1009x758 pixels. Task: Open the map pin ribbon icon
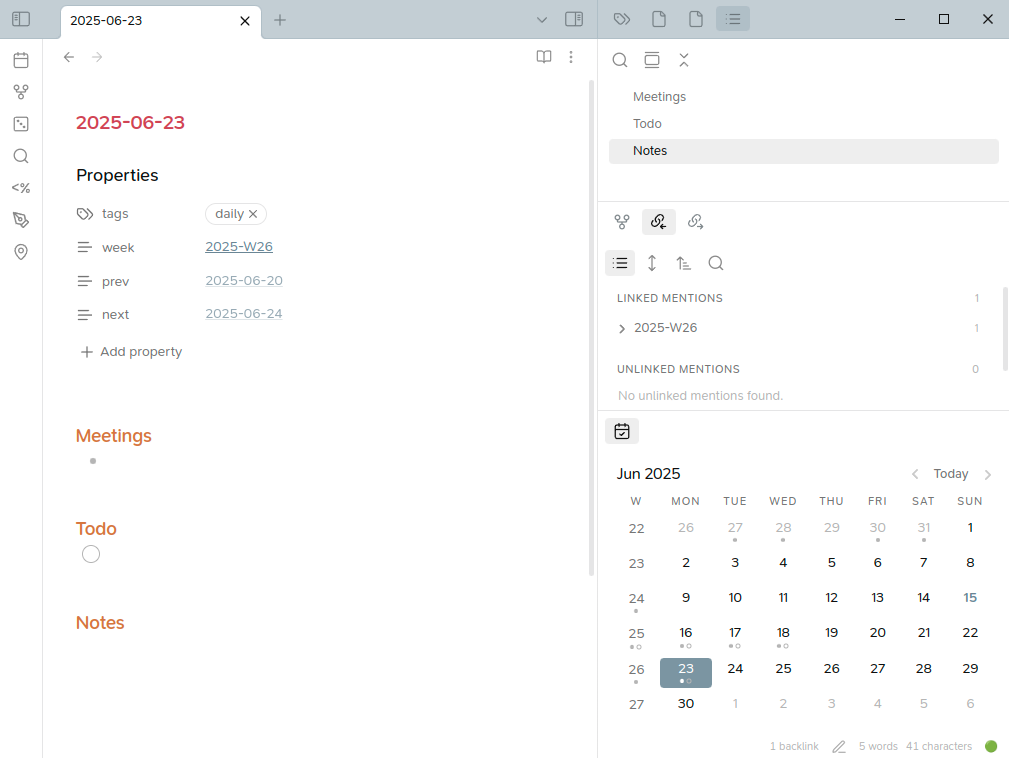[21, 252]
